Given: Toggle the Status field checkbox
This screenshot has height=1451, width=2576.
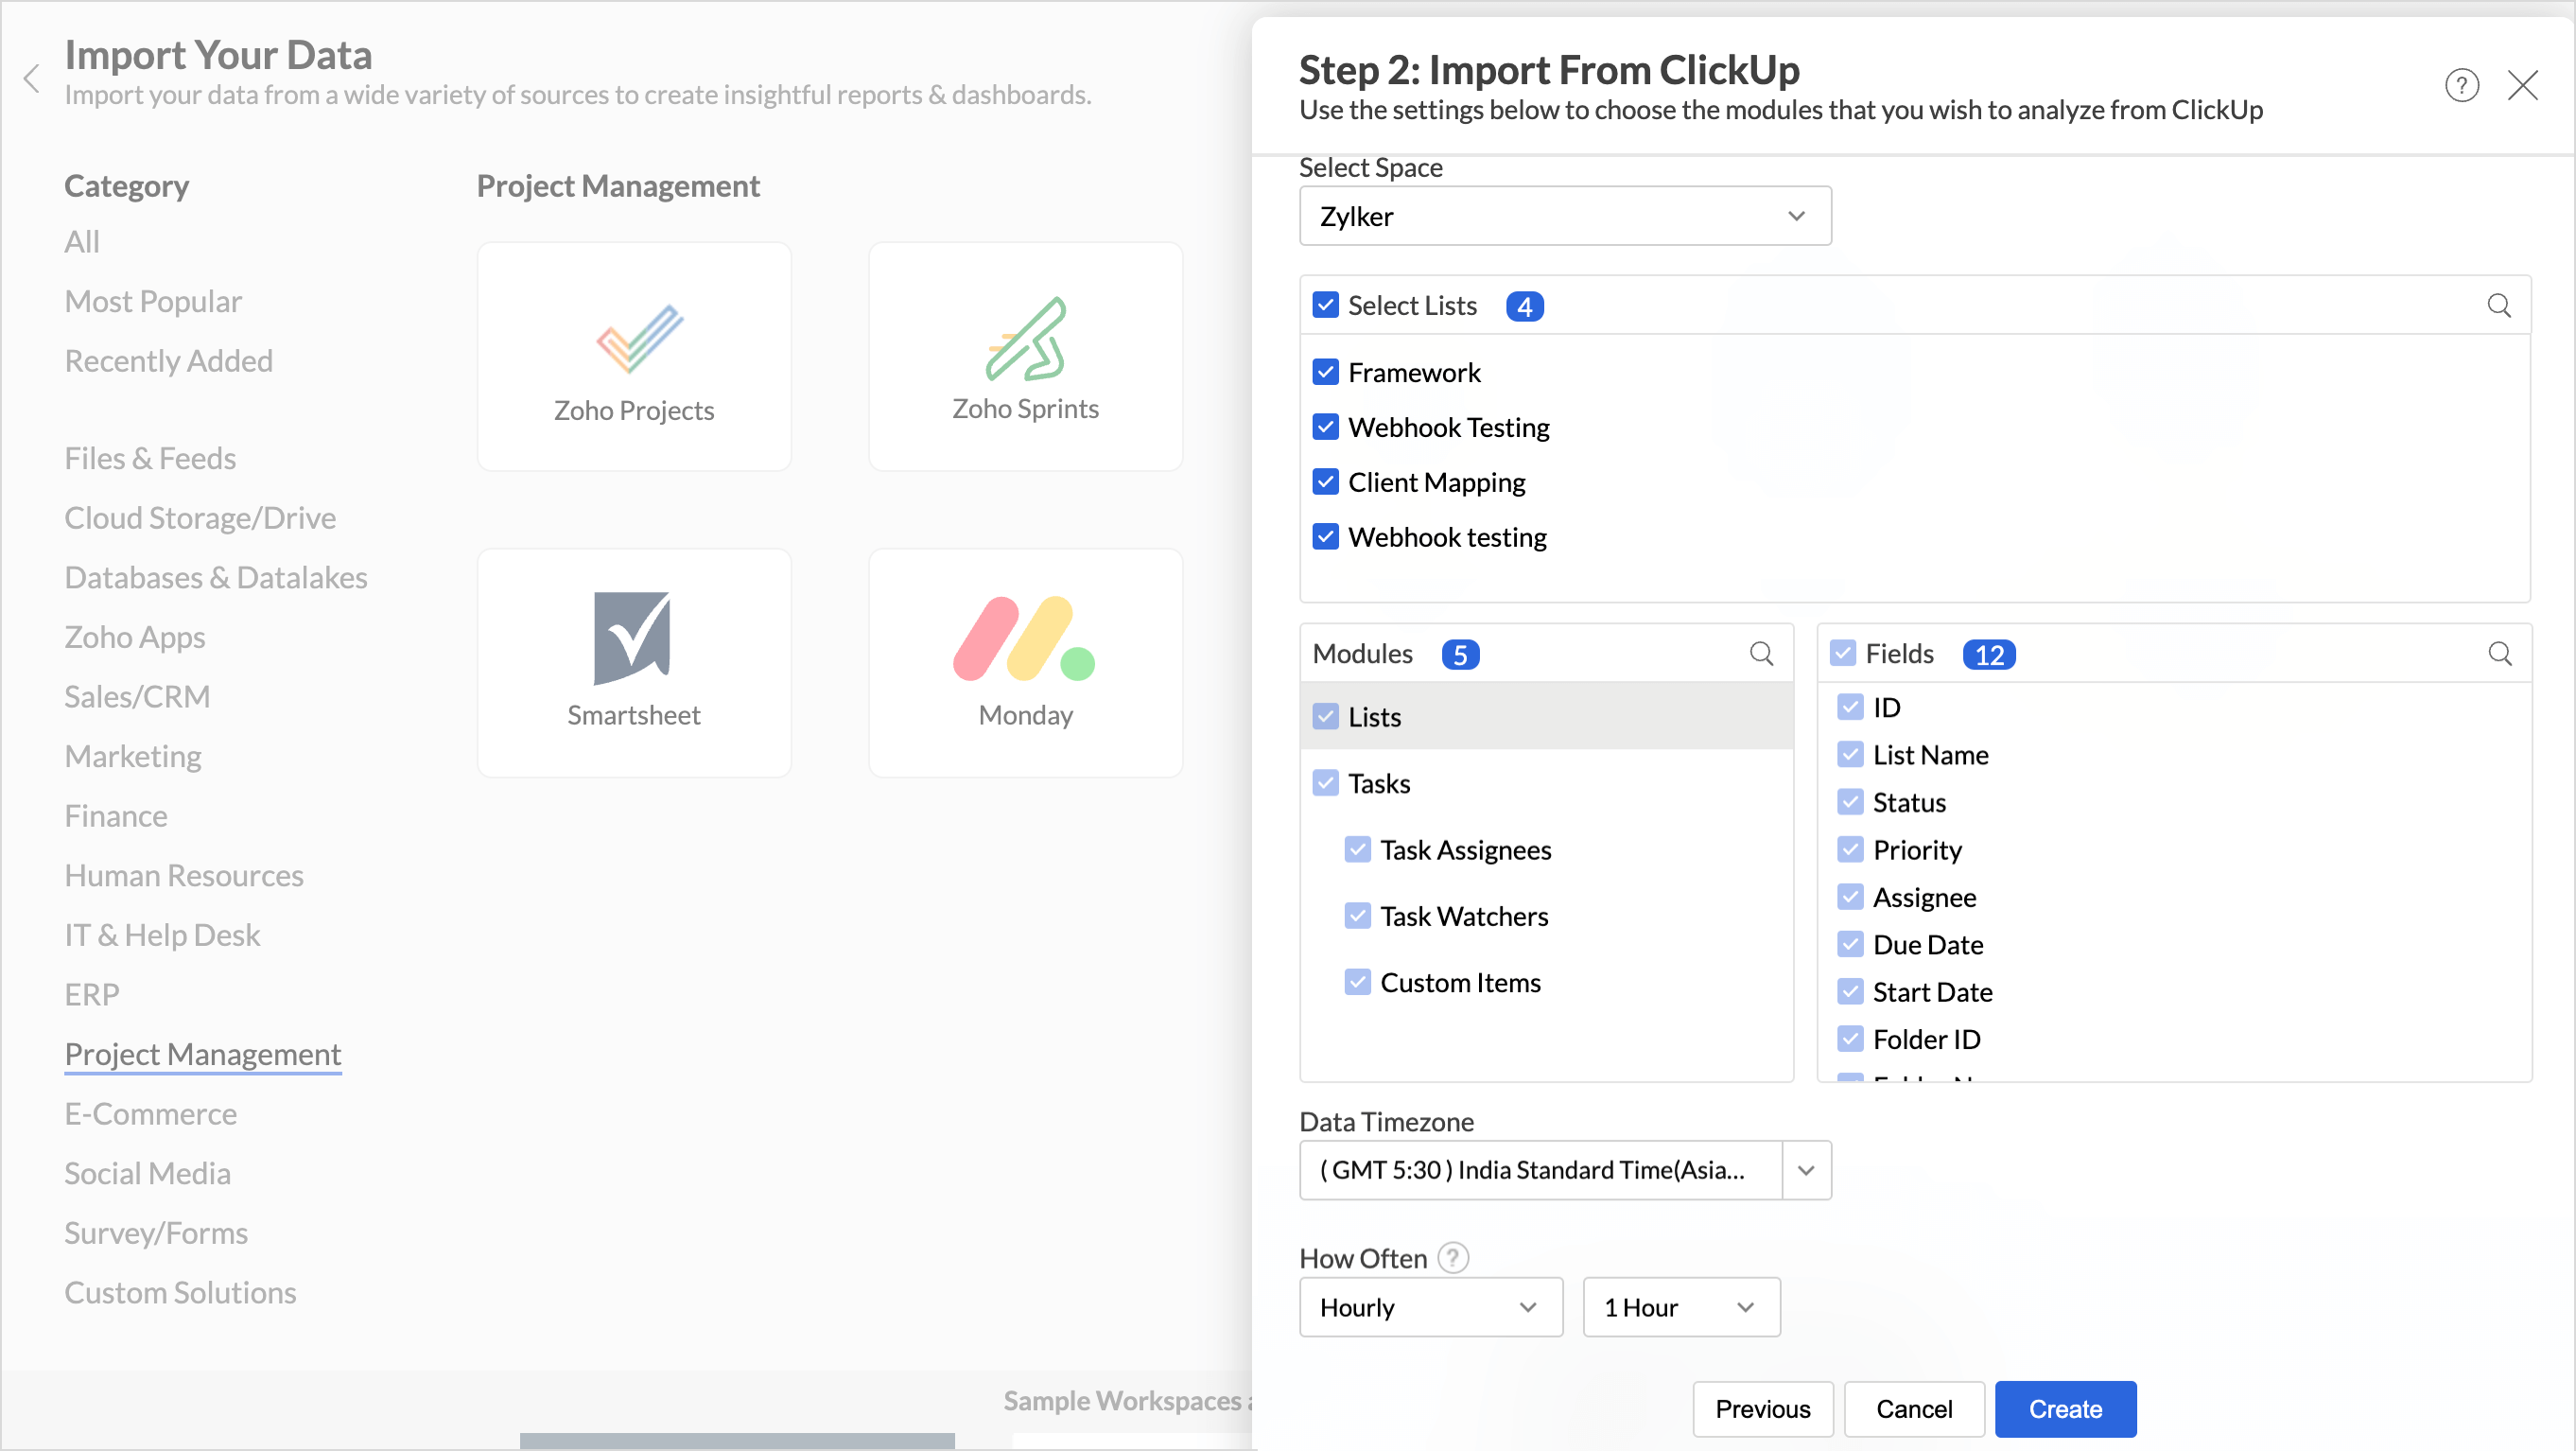Looking at the screenshot, I should [x=1850, y=802].
